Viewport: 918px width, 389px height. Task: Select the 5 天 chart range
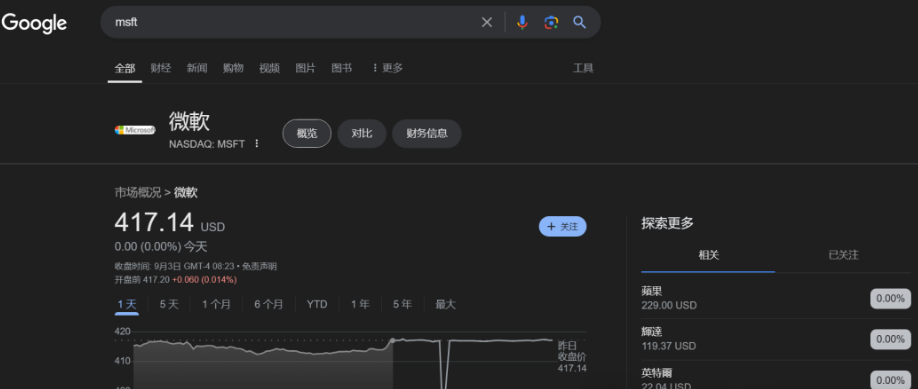169,305
